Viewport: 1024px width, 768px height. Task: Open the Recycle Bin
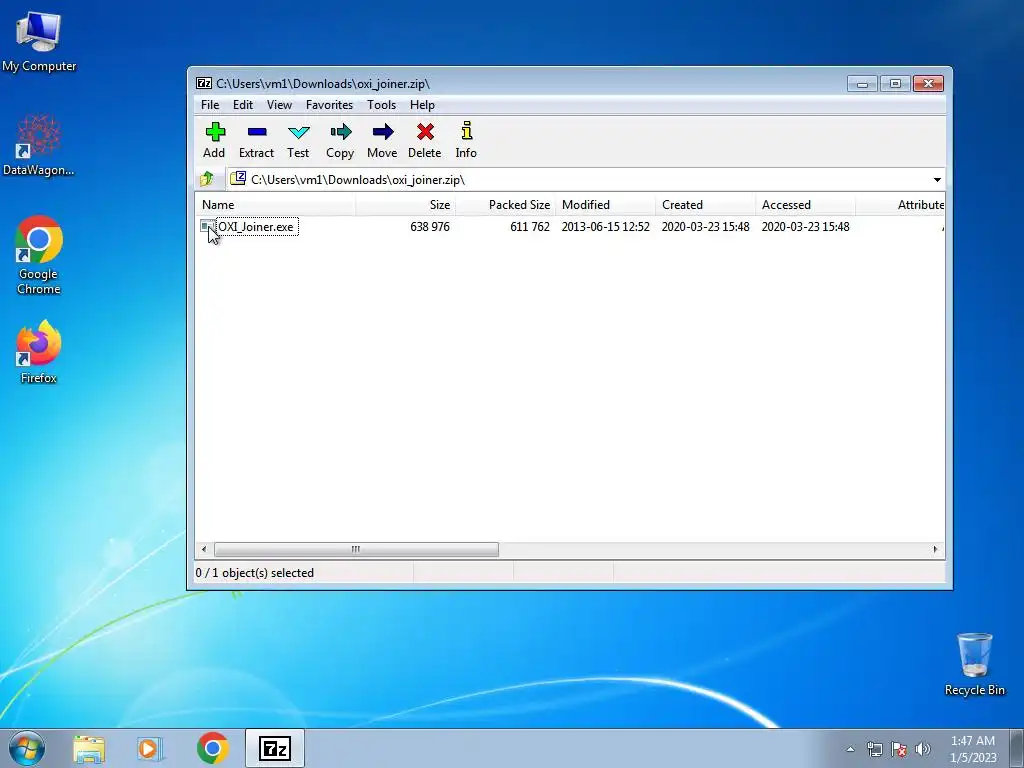[974, 664]
